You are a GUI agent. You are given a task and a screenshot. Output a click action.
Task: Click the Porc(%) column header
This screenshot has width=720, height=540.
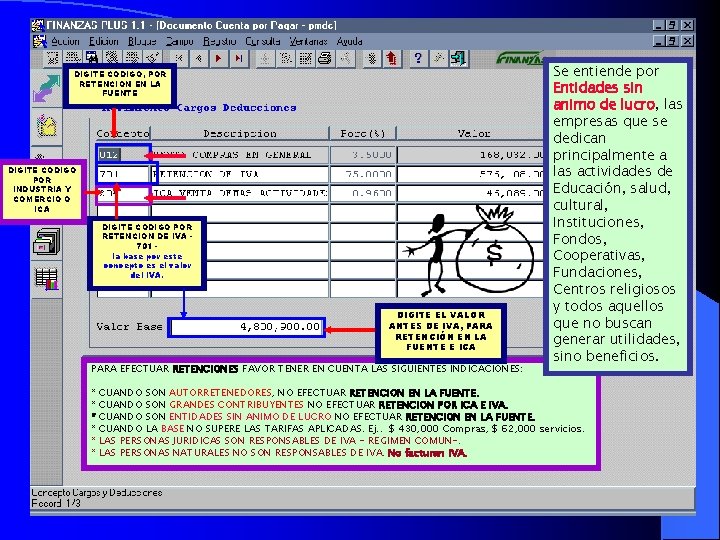coord(363,134)
